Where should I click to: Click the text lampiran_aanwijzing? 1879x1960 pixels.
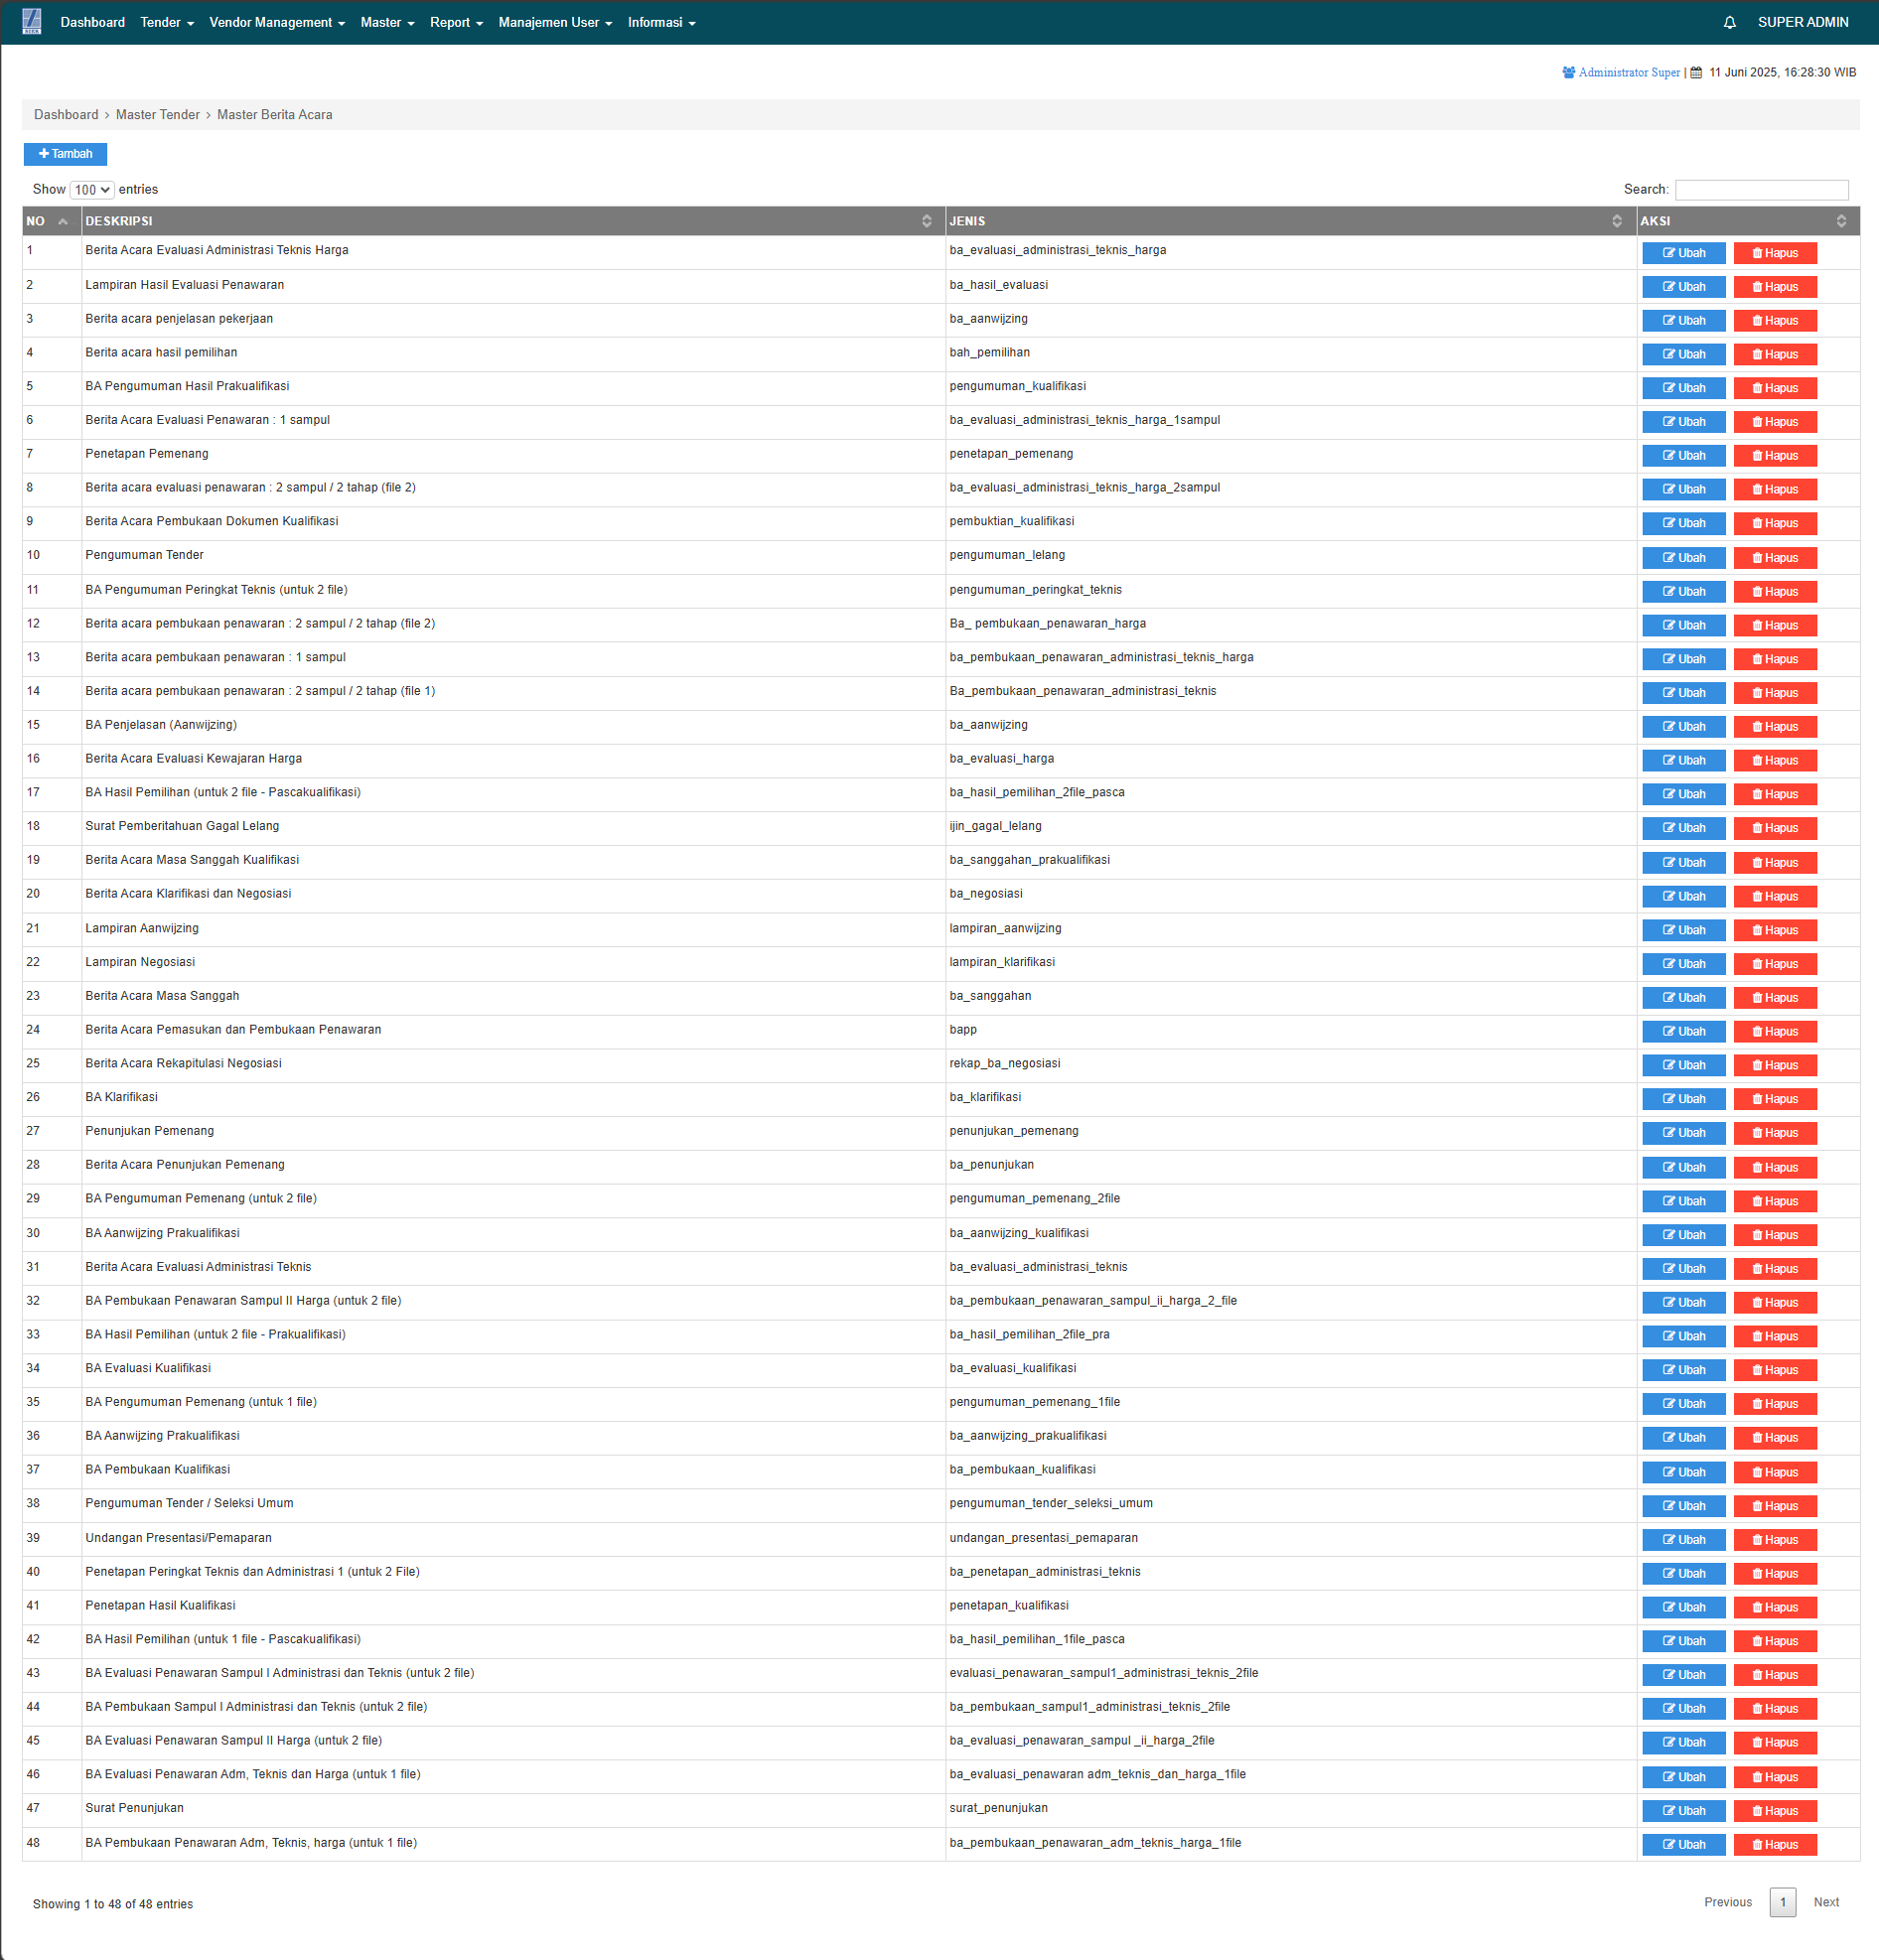(x=1005, y=928)
